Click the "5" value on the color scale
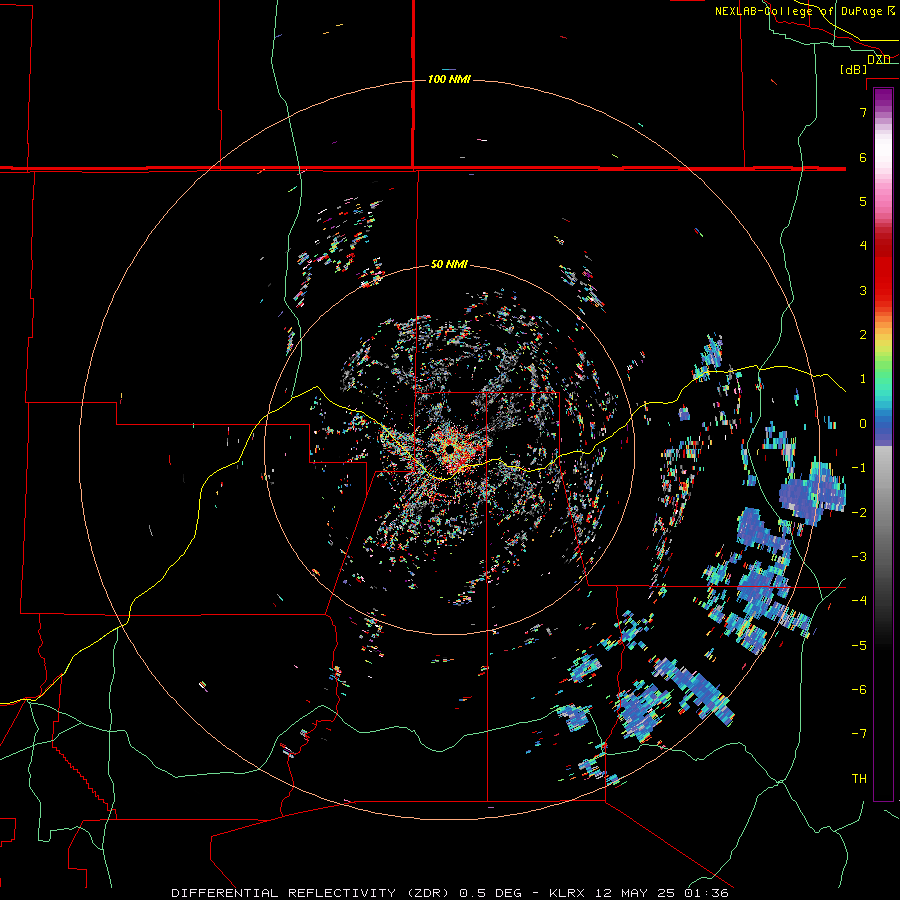Image resolution: width=900 pixels, height=900 pixels. coord(863,201)
